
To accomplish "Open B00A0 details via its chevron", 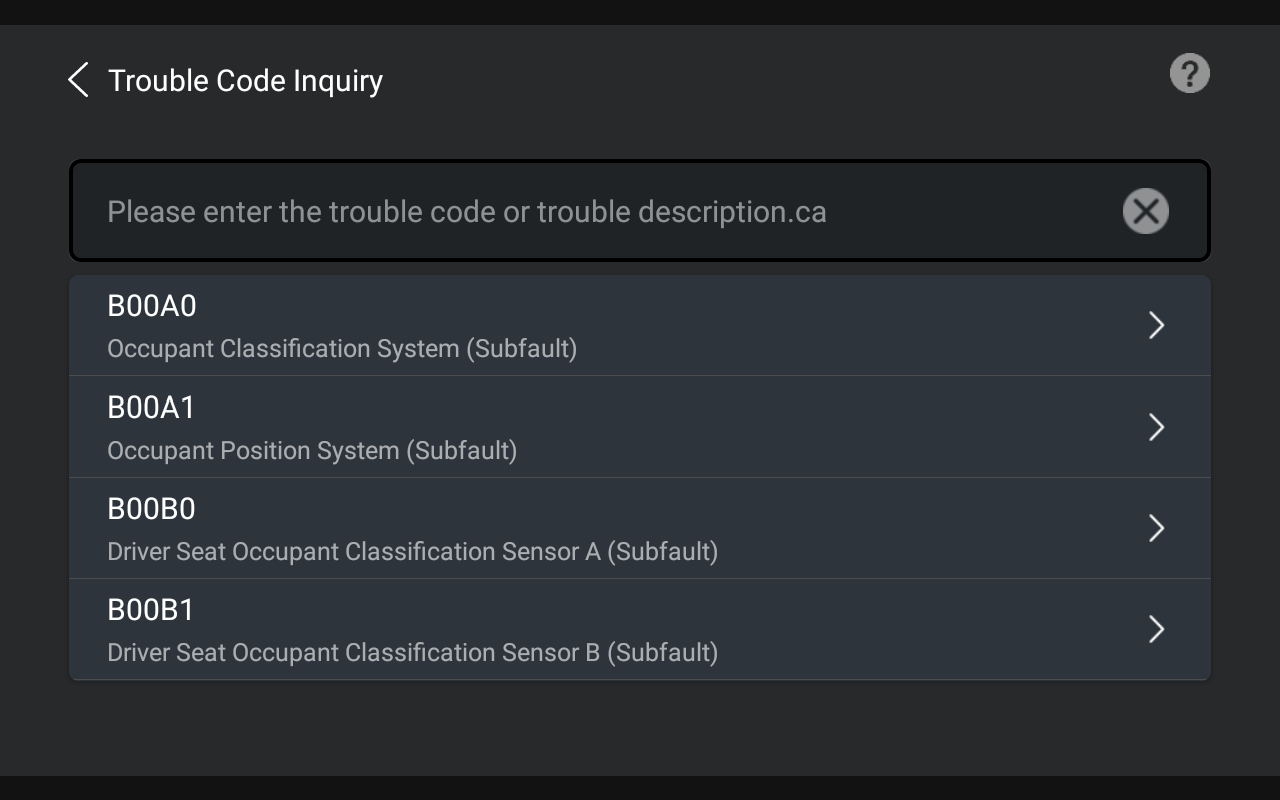I will coord(1157,325).
